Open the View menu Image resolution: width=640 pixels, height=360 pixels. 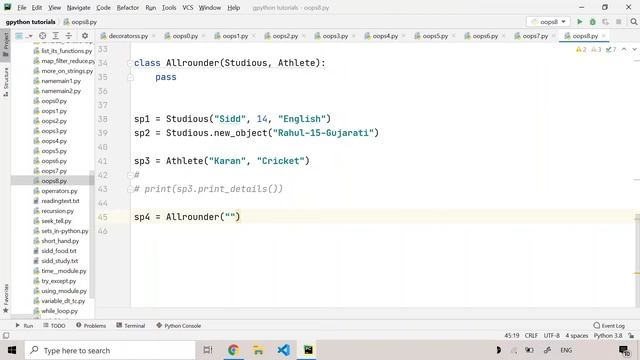[x=54, y=8]
